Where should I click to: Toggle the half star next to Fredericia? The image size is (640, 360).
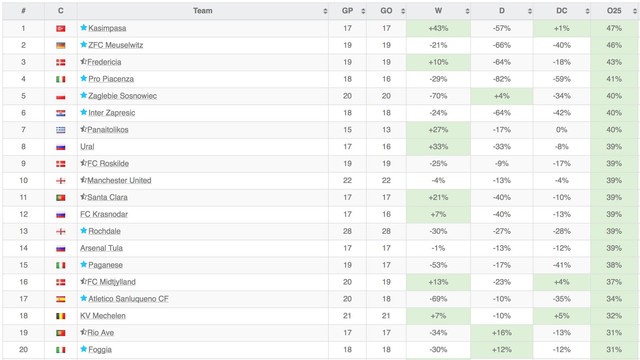pyautogui.click(x=83, y=62)
